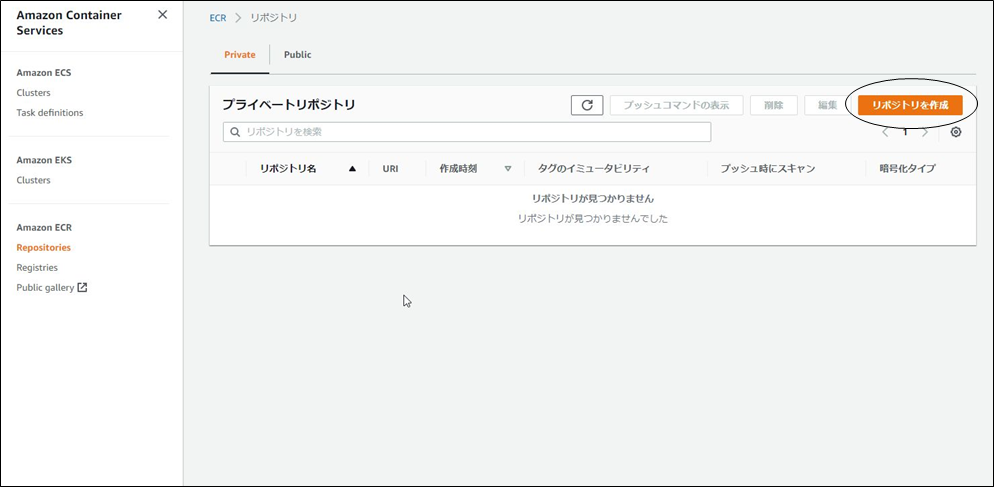Open Clusters under Amazon EKS
Screen dimensions: 994x487
click(x=34, y=180)
